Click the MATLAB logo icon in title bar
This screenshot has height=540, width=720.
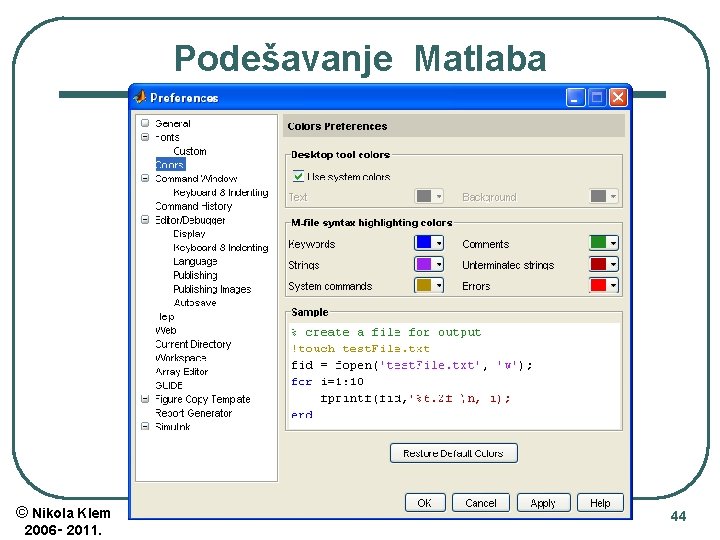[140, 97]
